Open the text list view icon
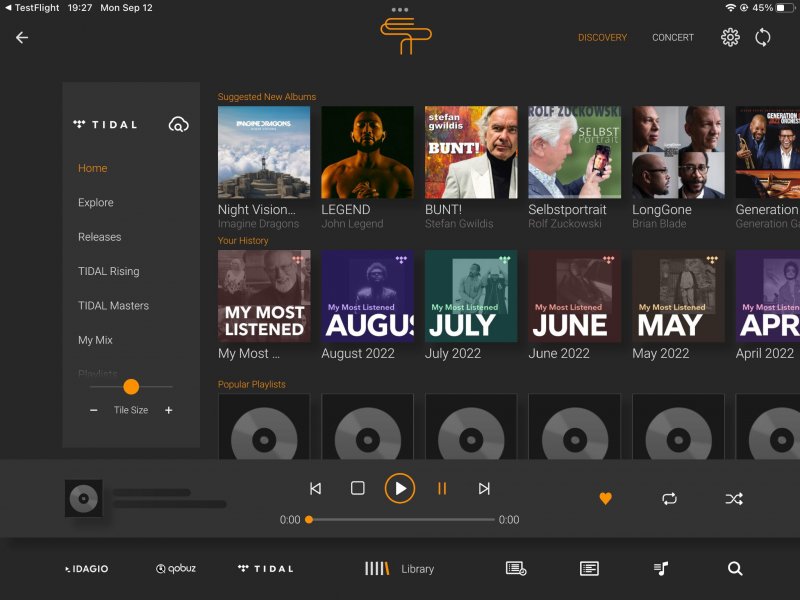The height and width of the screenshot is (600, 800). (x=589, y=568)
